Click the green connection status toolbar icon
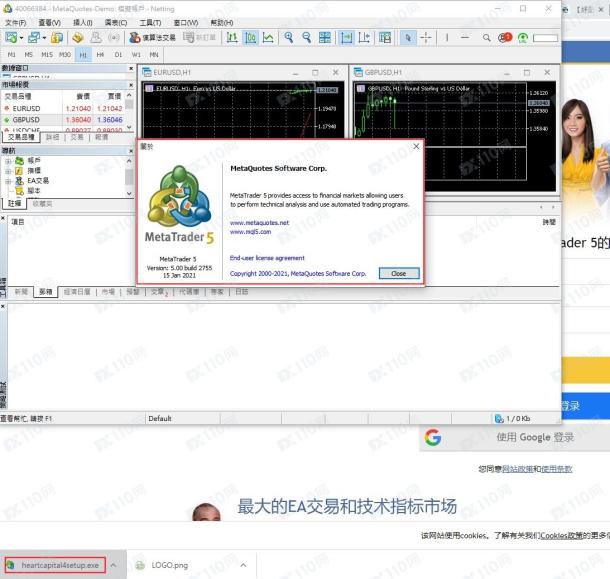This screenshot has height=579, width=610. tap(523, 38)
